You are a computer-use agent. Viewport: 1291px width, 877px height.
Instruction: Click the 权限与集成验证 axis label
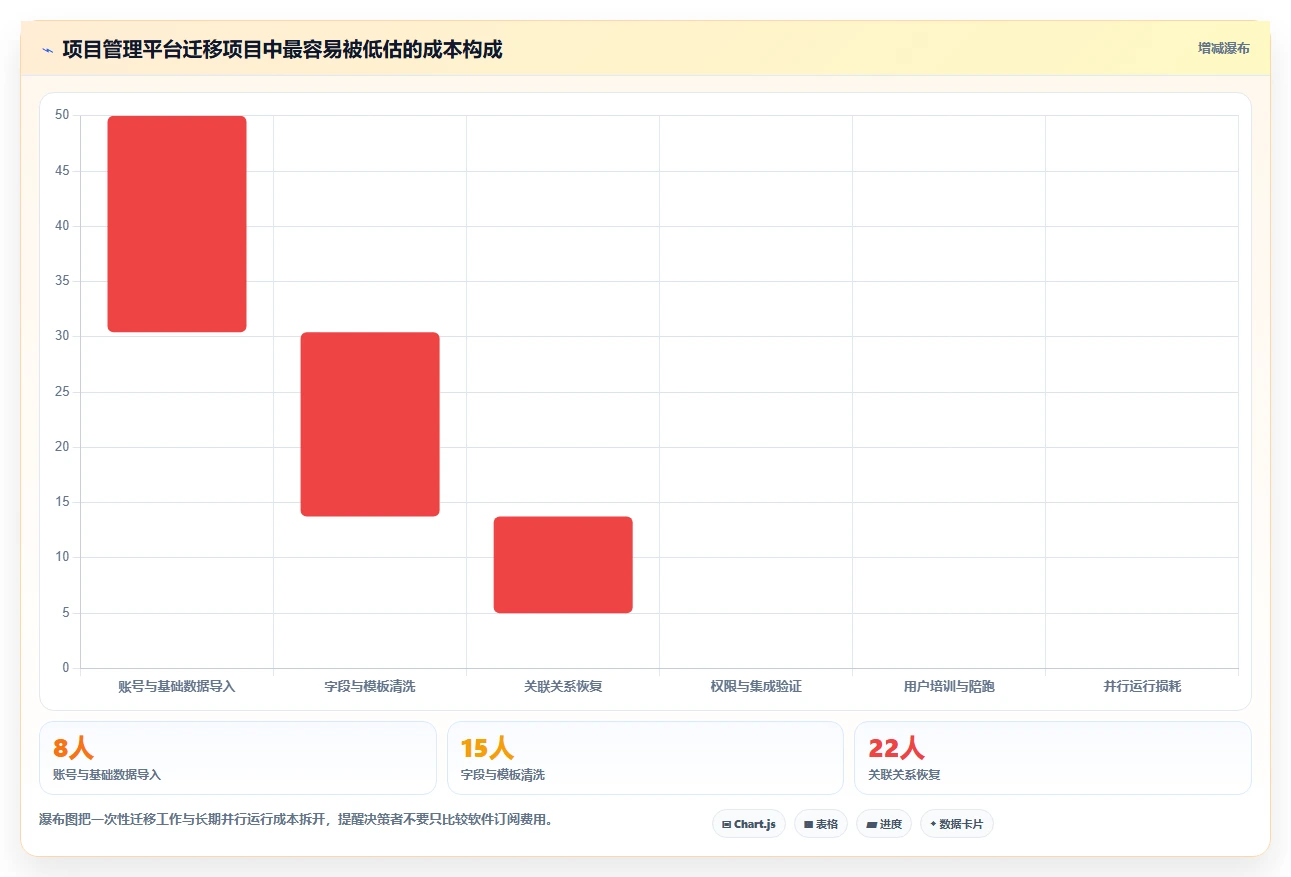[x=756, y=687]
